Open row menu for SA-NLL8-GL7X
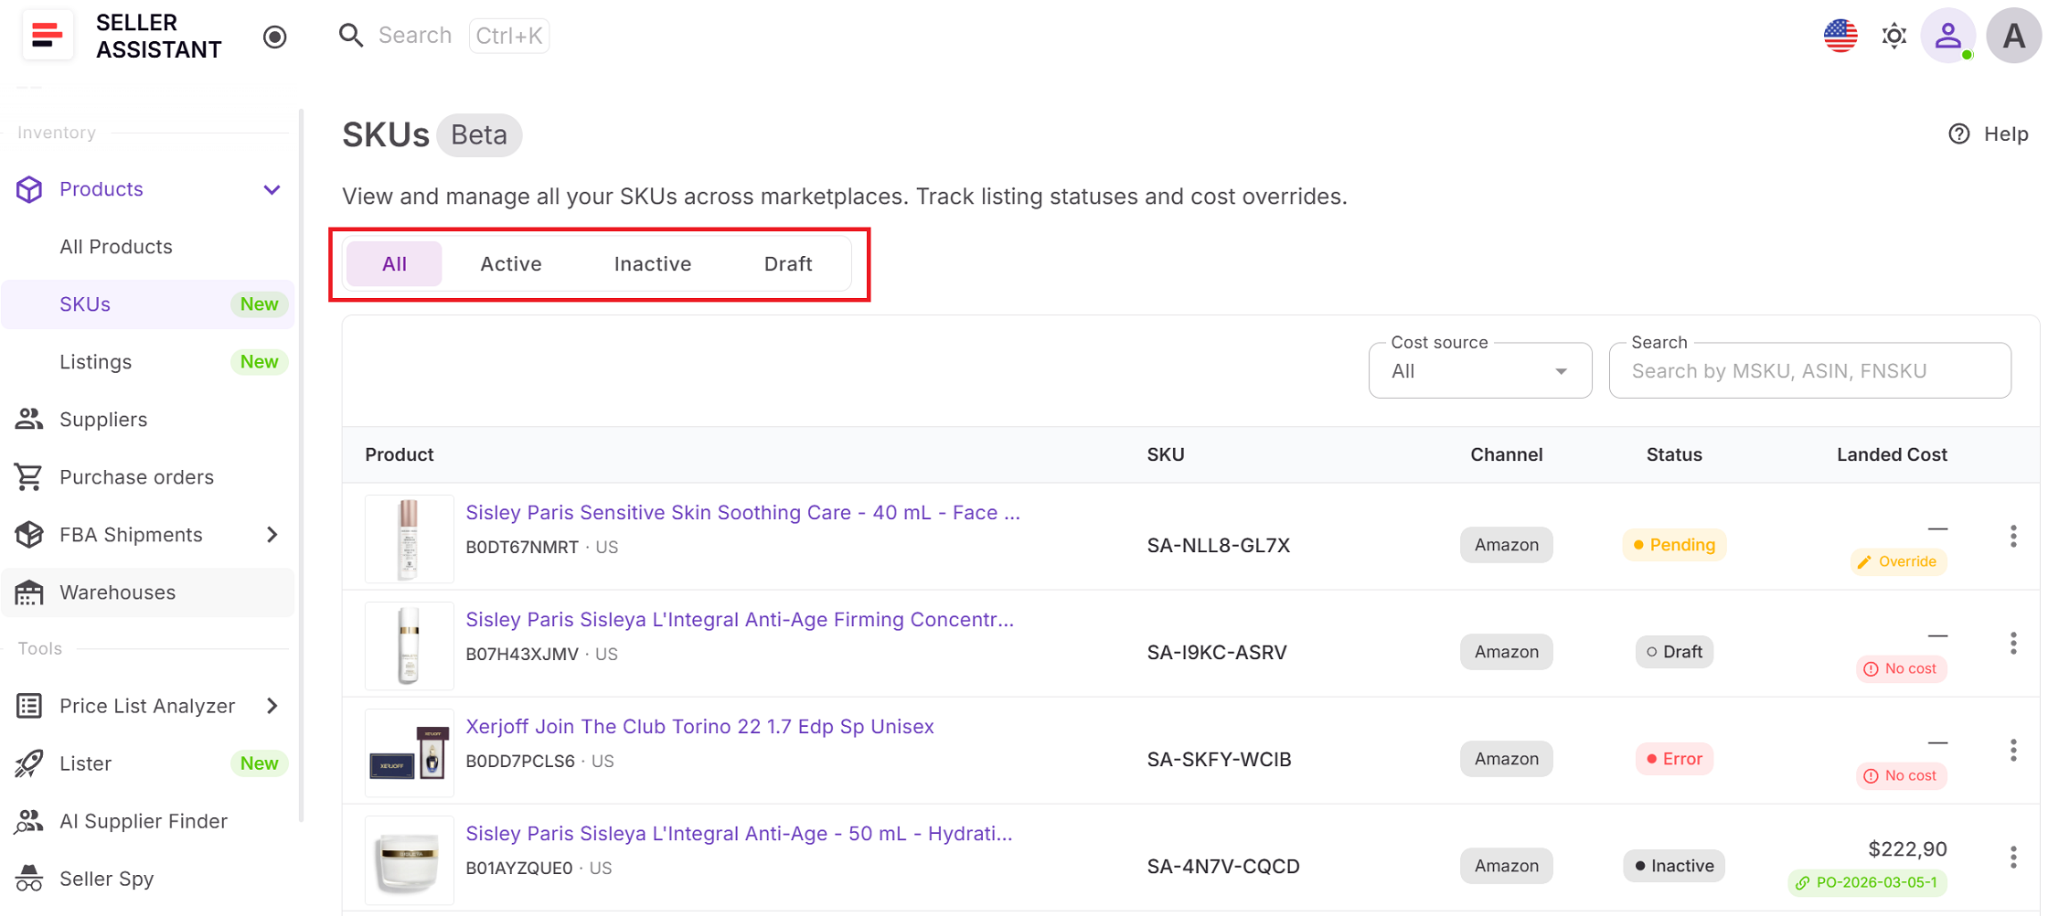The width and height of the screenshot is (2048, 916). [2013, 537]
